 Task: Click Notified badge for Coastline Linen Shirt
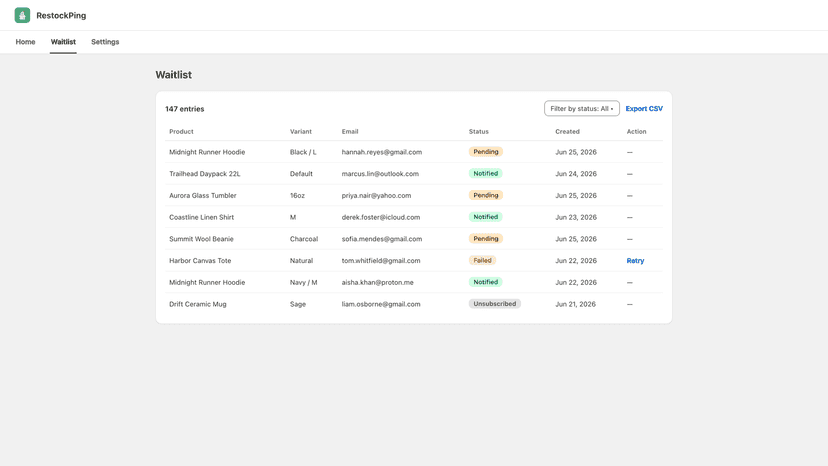485,217
